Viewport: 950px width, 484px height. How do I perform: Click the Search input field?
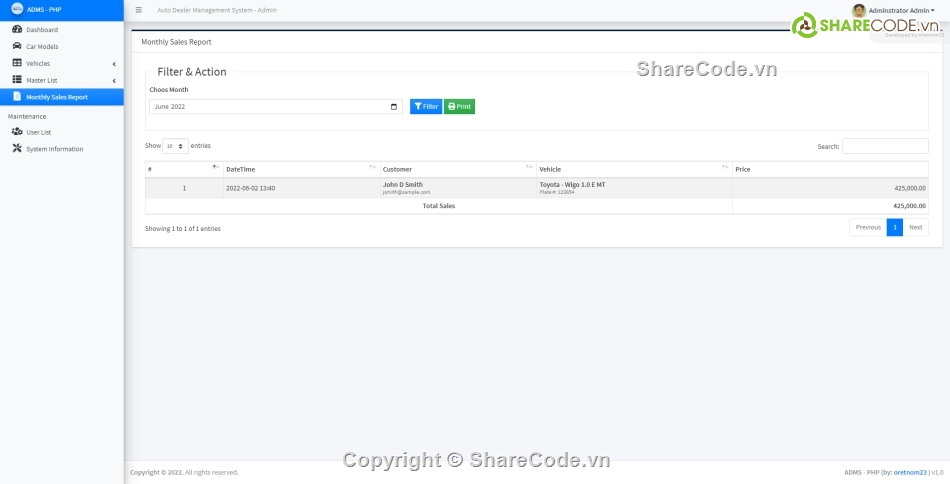885,146
